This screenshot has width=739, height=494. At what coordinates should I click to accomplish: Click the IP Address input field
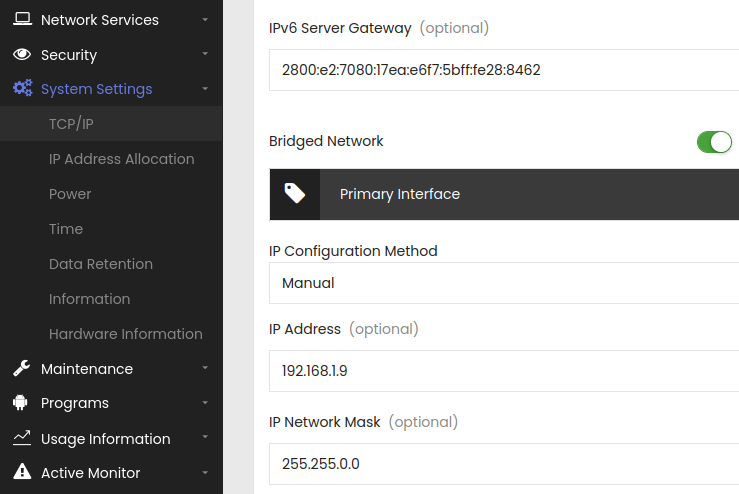[x=504, y=371]
